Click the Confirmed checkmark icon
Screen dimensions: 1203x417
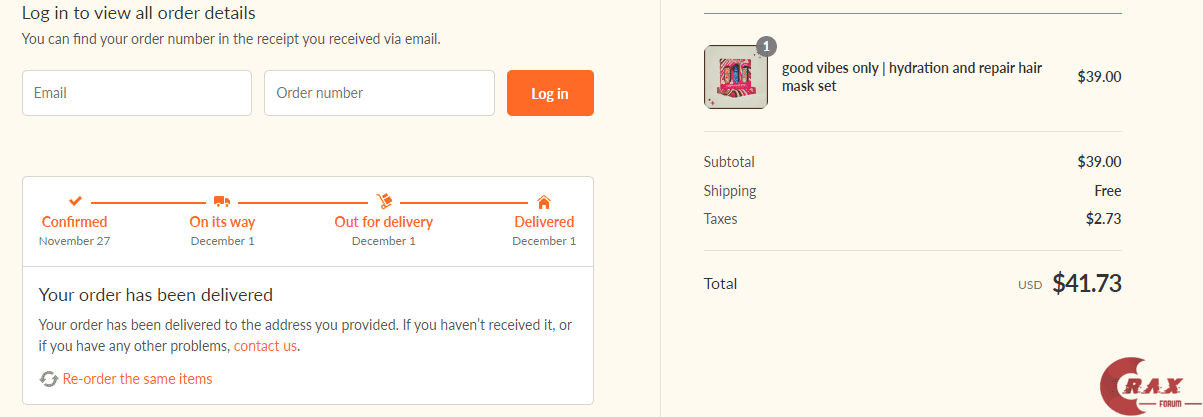(x=75, y=201)
